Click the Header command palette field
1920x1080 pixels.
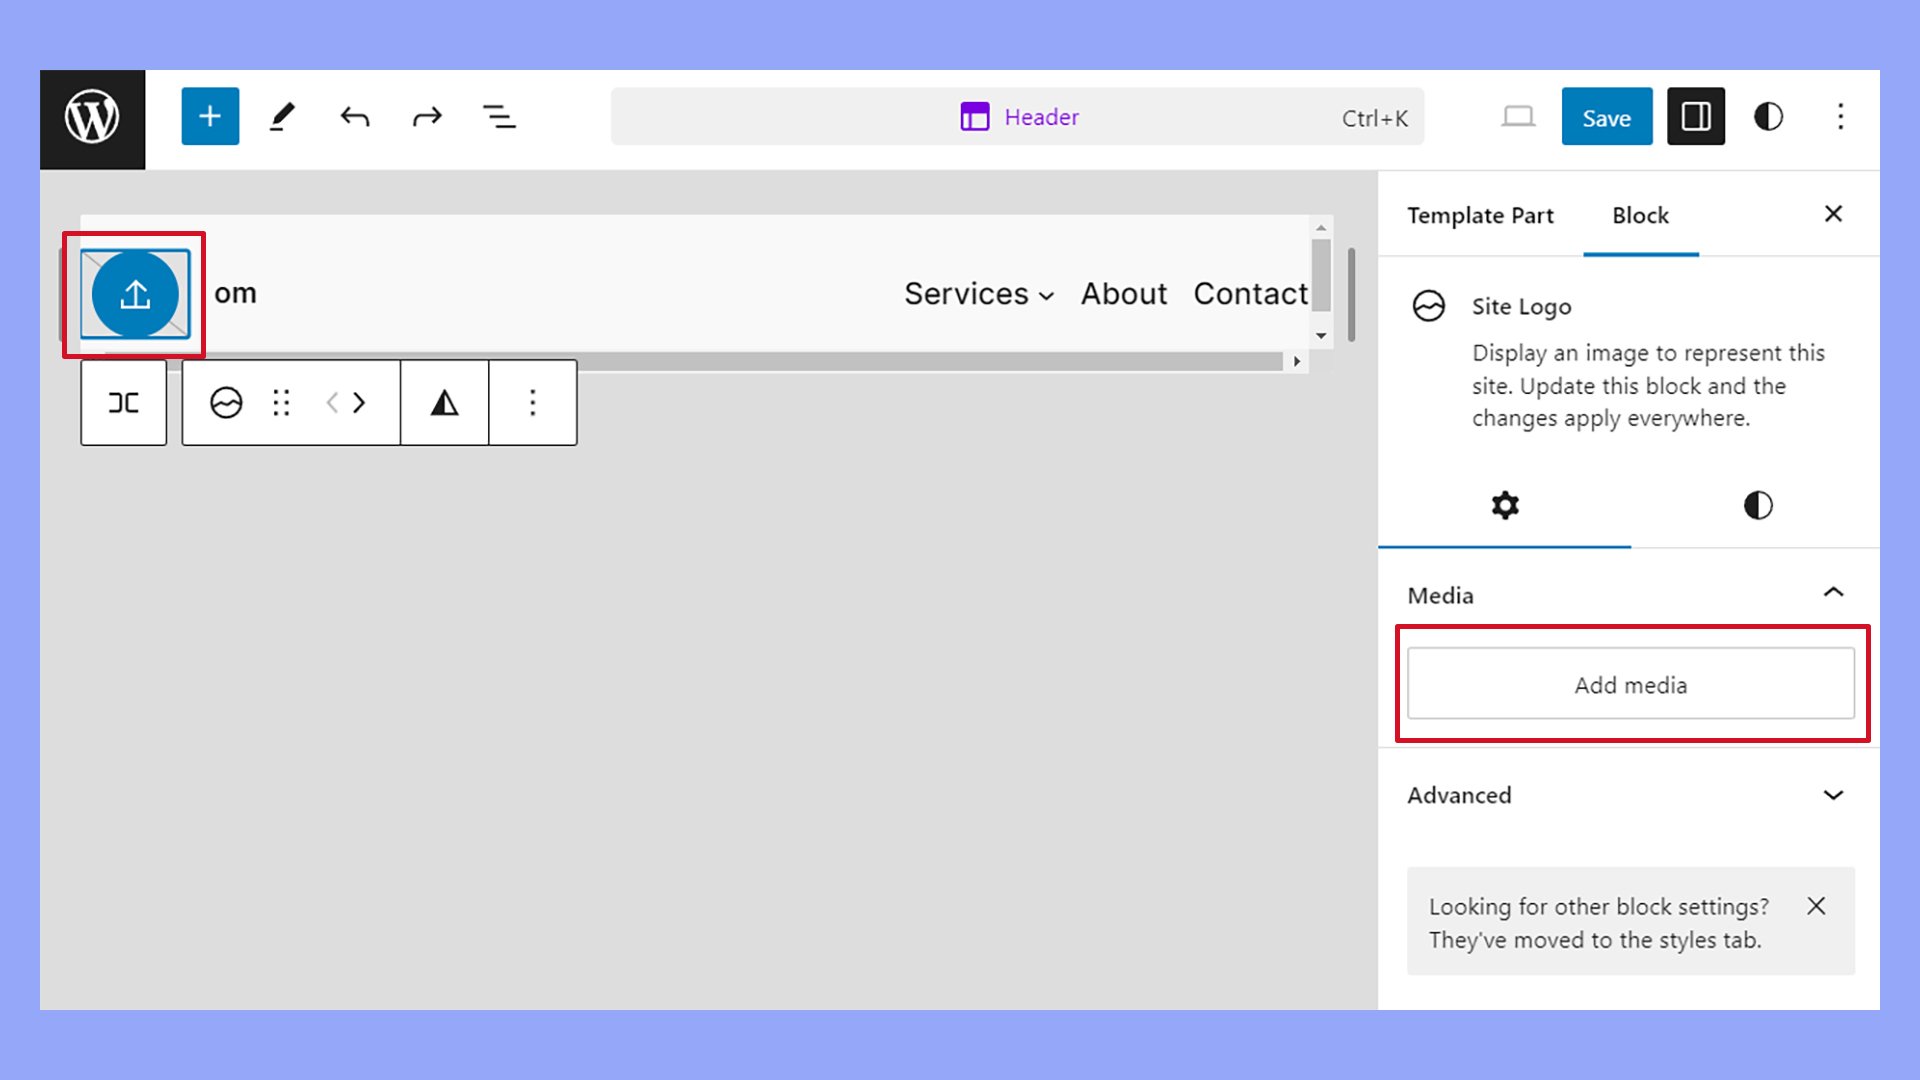pyautogui.click(x=1018, y=117)
